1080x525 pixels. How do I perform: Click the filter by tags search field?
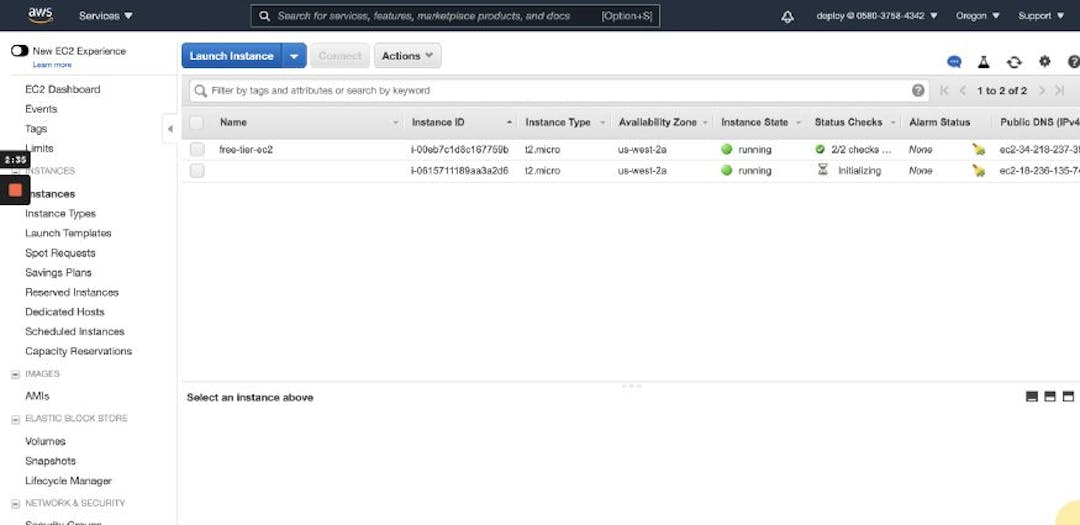(x=550, y=90)
